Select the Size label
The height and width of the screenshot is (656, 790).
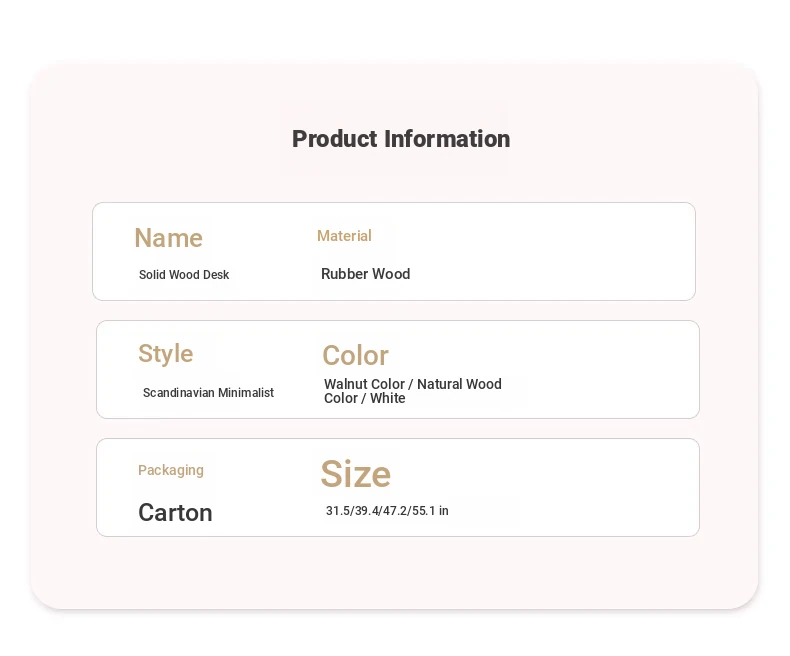(x=356, y=474)
